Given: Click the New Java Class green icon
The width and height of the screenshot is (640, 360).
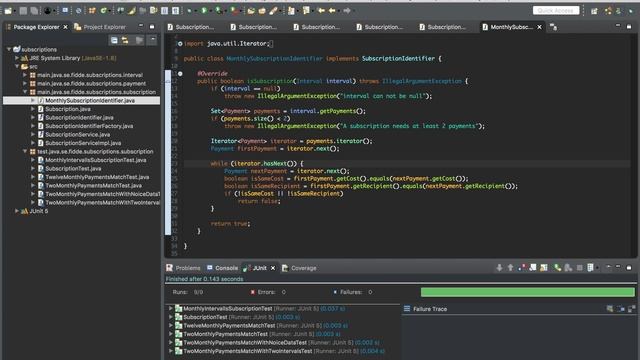Looking at the screenshot, I should coord(104,11).
